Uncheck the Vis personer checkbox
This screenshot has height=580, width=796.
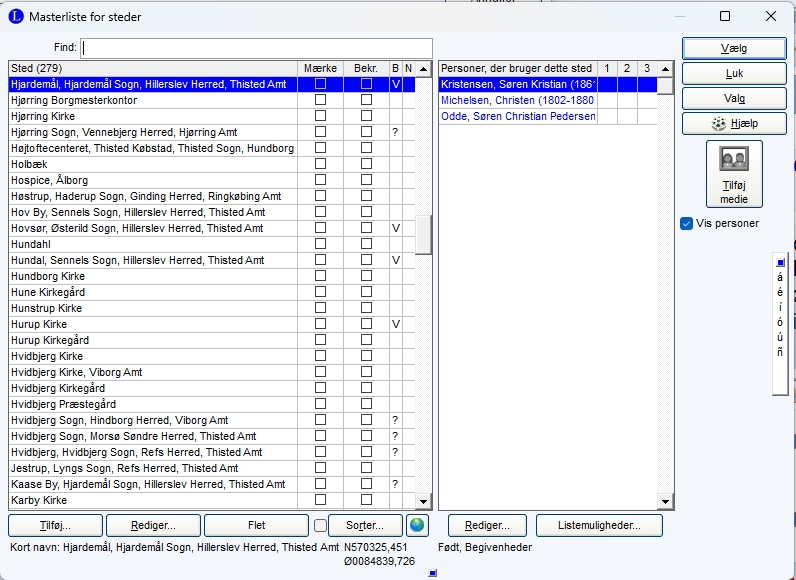point(686,224)
